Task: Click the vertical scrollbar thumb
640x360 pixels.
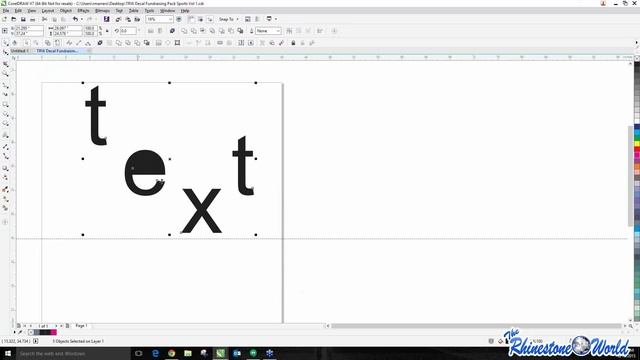Action: tap(631, 176)
